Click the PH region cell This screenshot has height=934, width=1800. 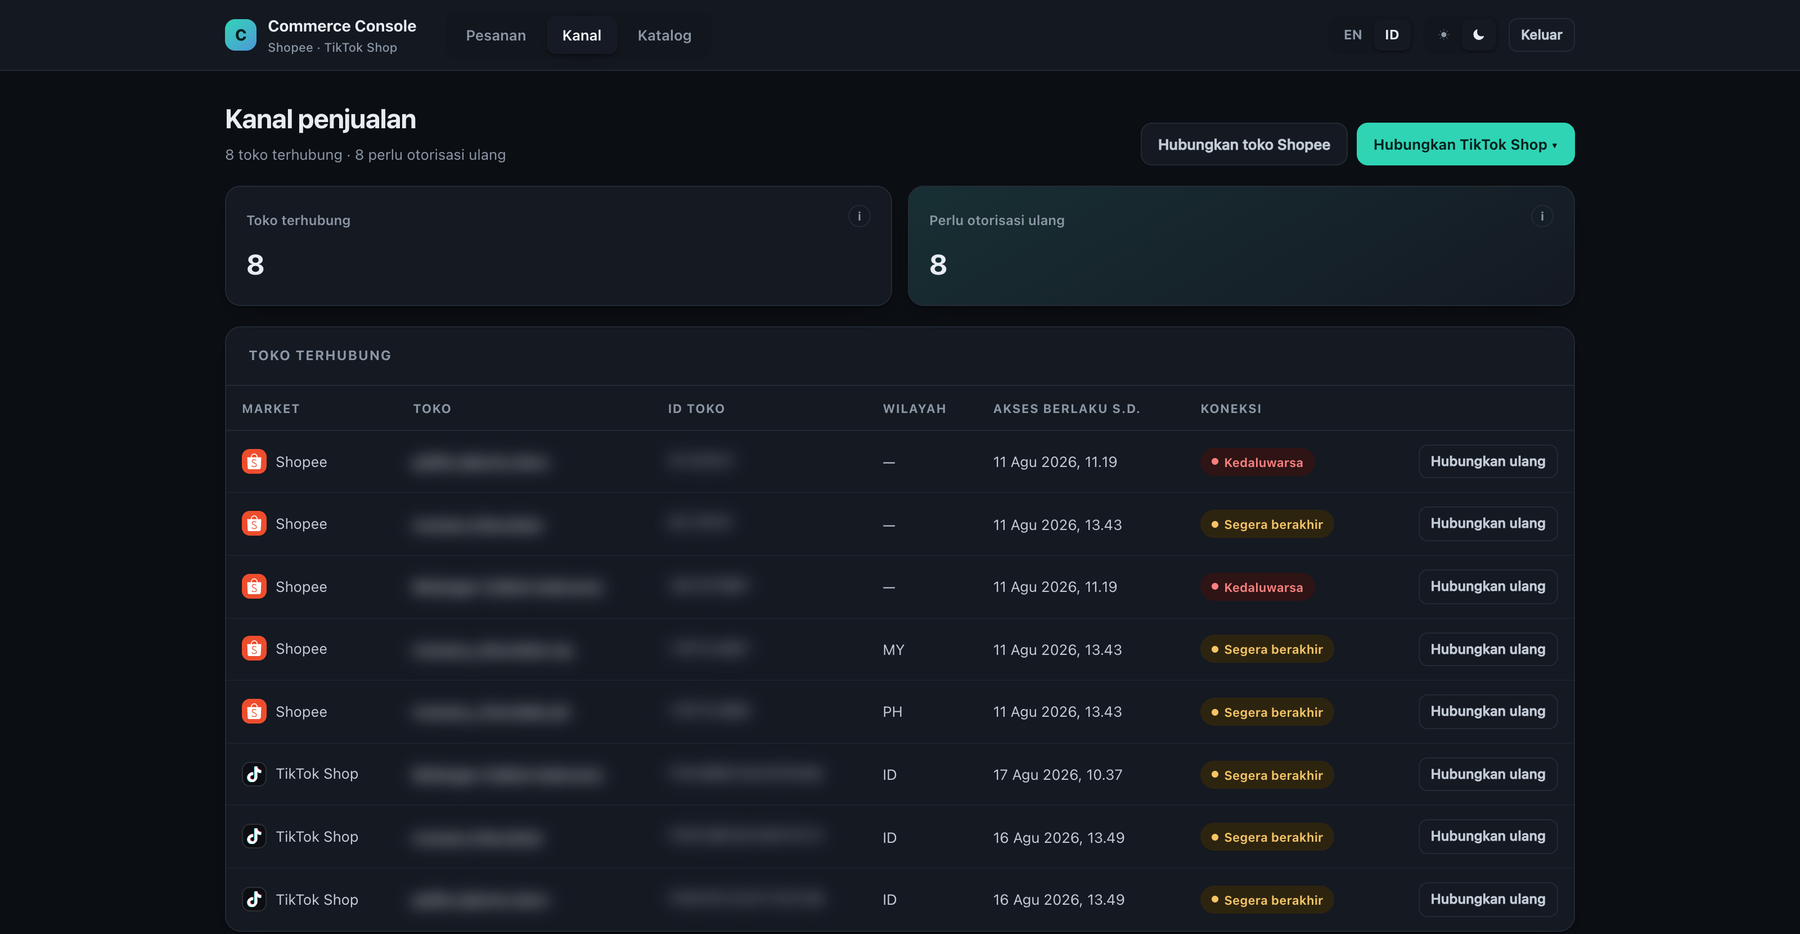892,712
